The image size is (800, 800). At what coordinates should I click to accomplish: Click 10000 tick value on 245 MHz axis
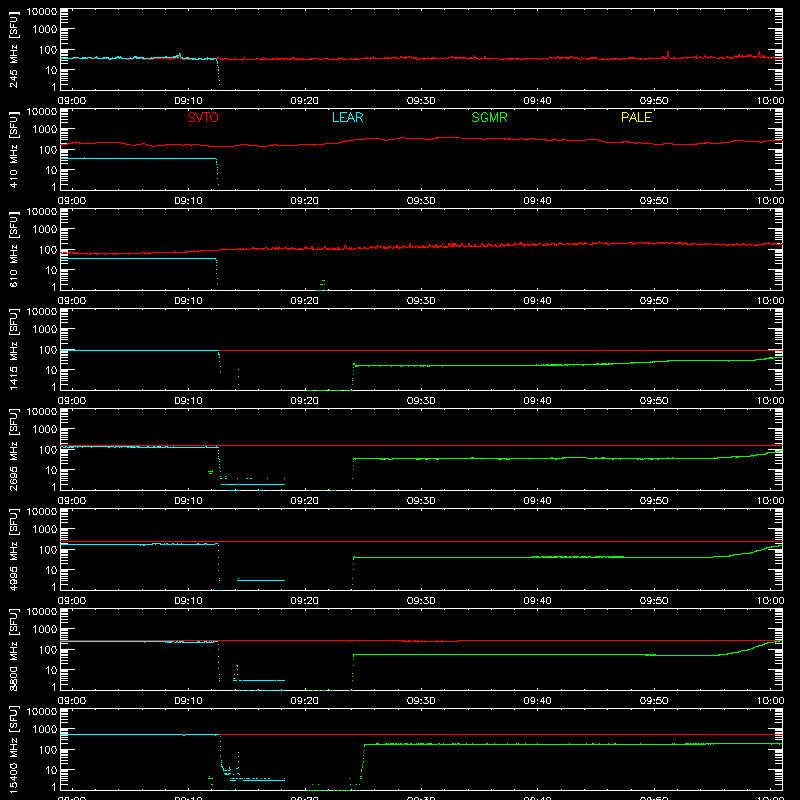42,12
